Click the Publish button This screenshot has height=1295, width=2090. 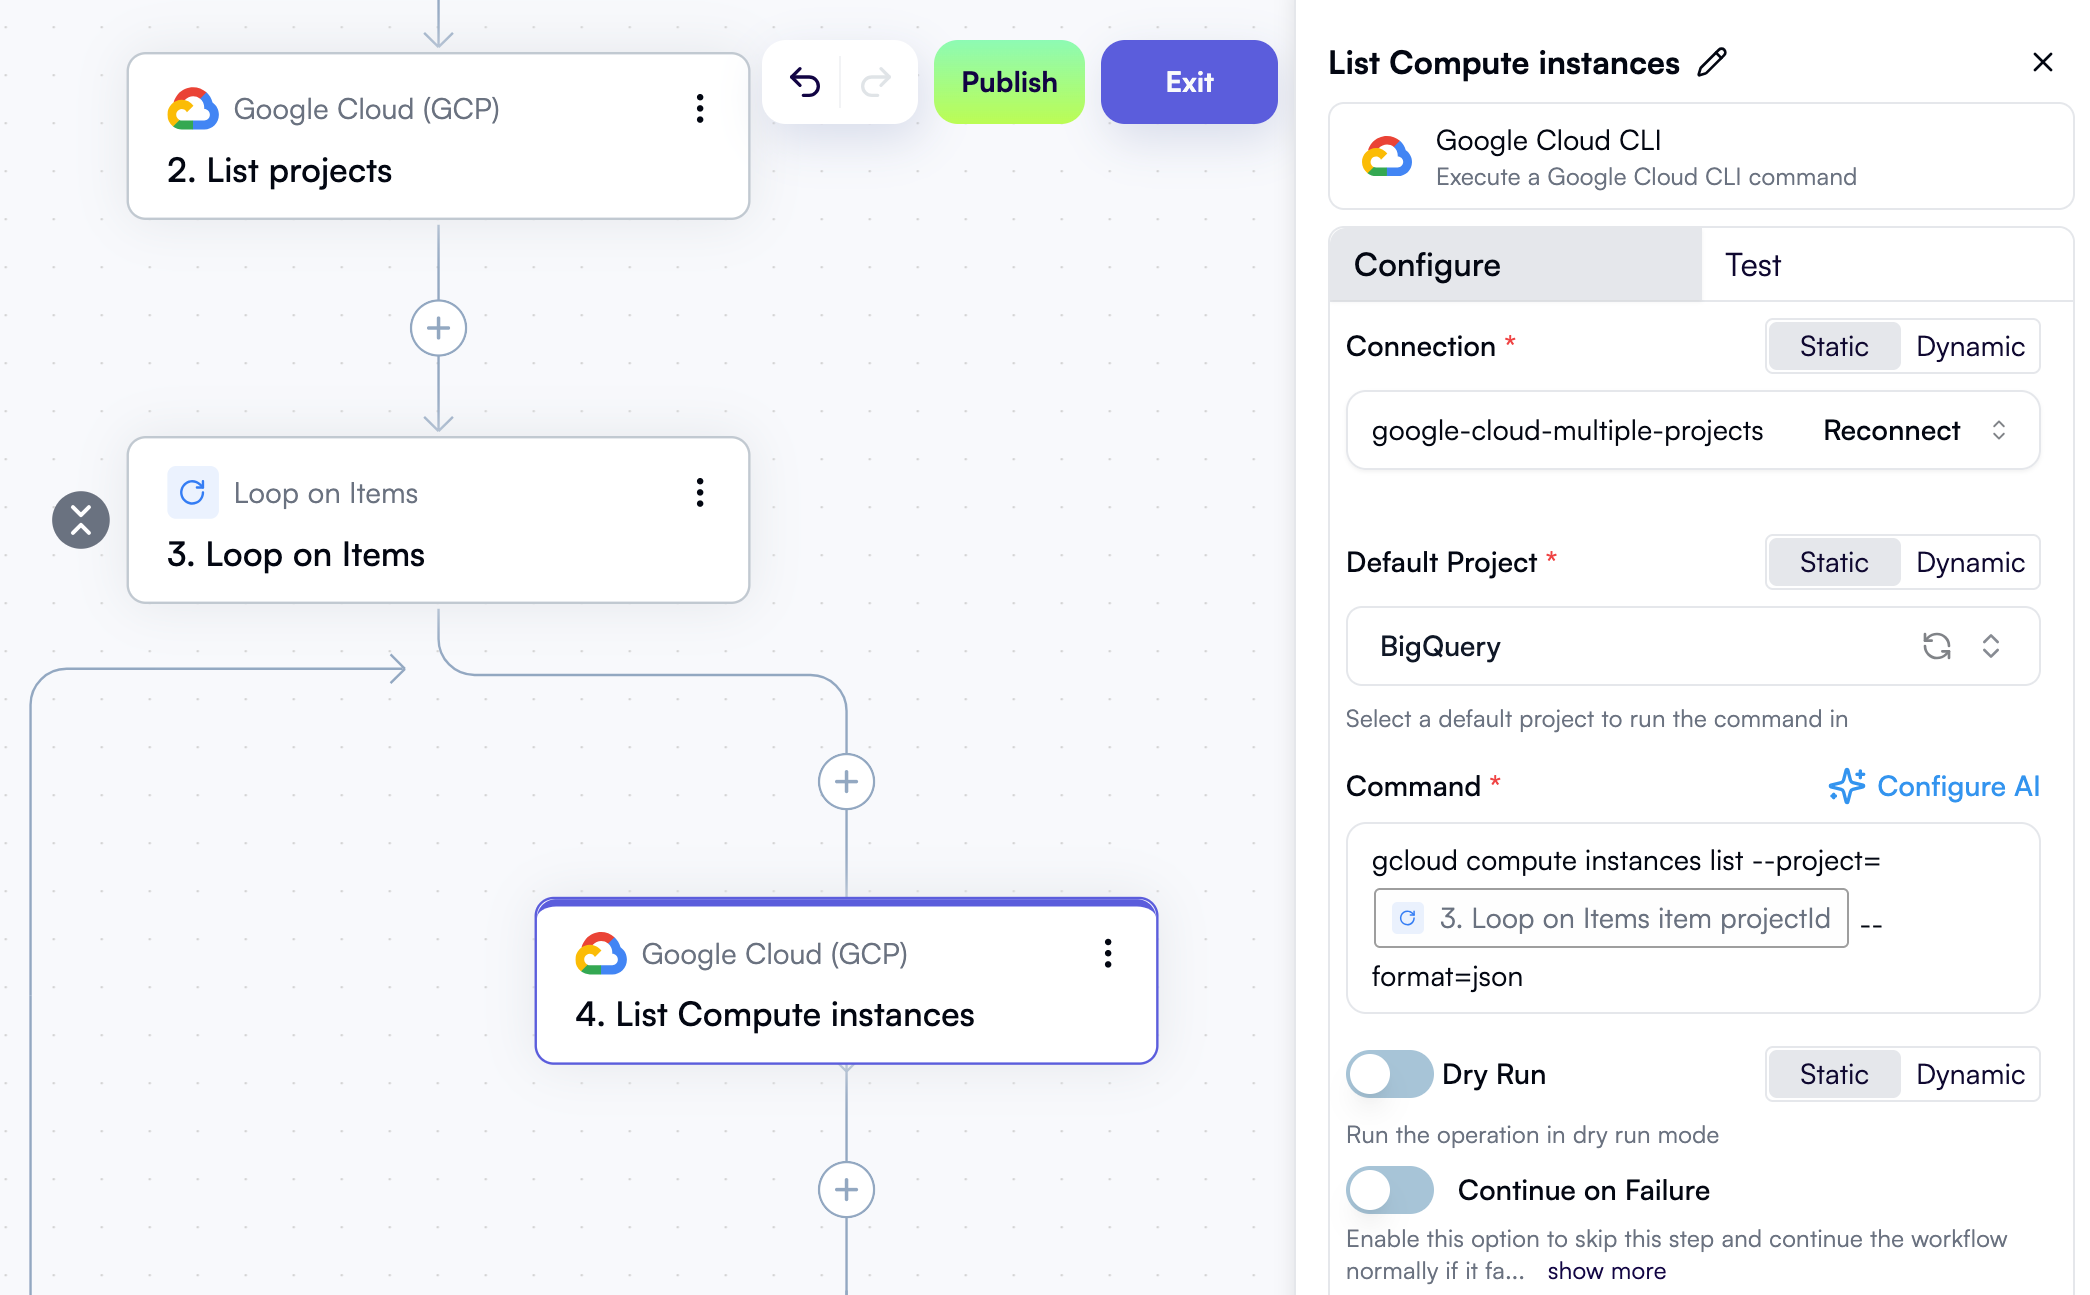pos(1009,82)
